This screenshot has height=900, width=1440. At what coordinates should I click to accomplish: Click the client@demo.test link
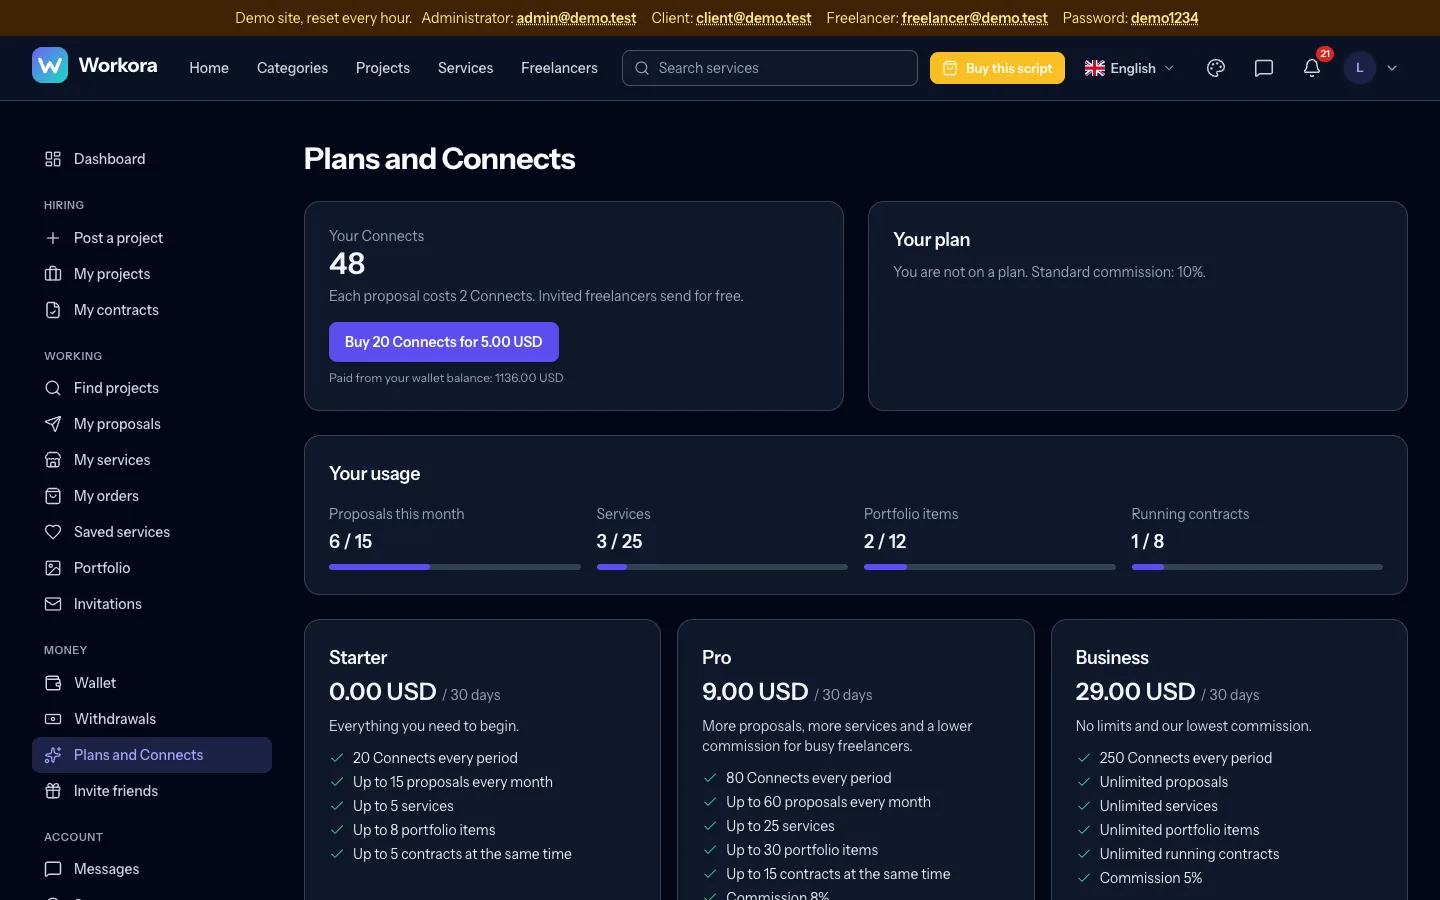pyautogui.click(x=754, y=18)
